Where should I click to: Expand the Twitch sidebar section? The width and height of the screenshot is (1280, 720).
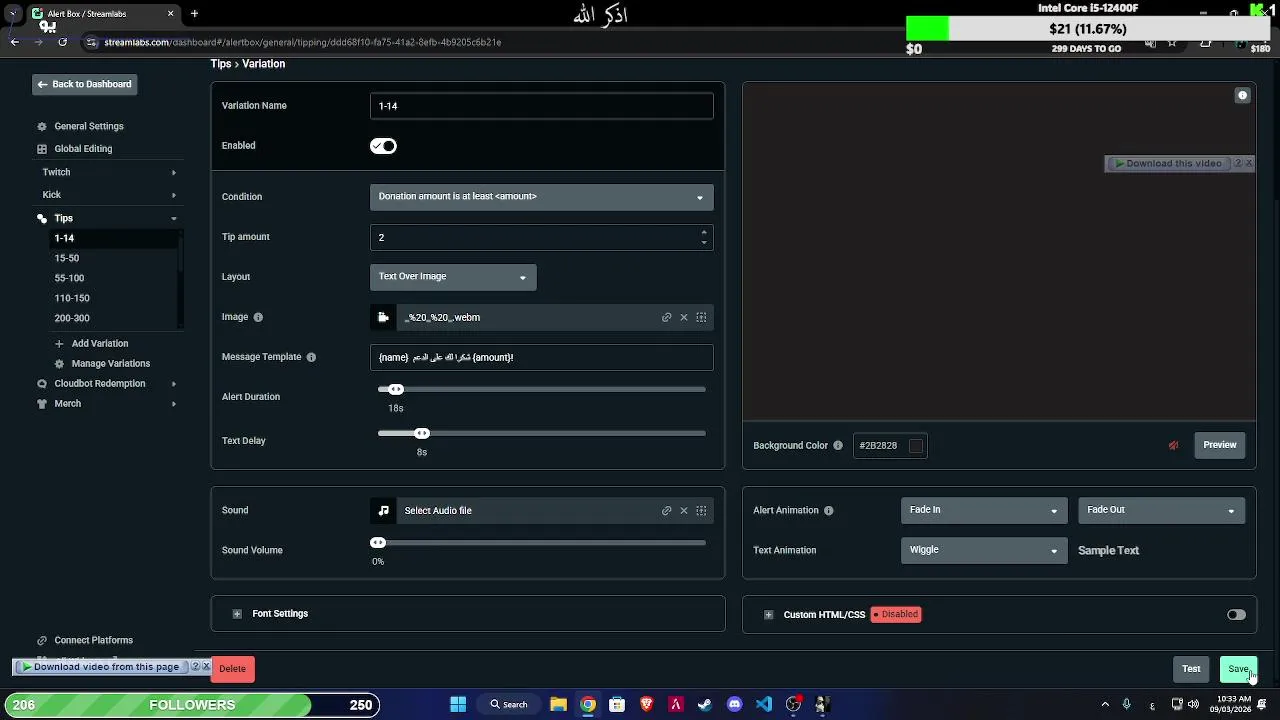point(174,173)
